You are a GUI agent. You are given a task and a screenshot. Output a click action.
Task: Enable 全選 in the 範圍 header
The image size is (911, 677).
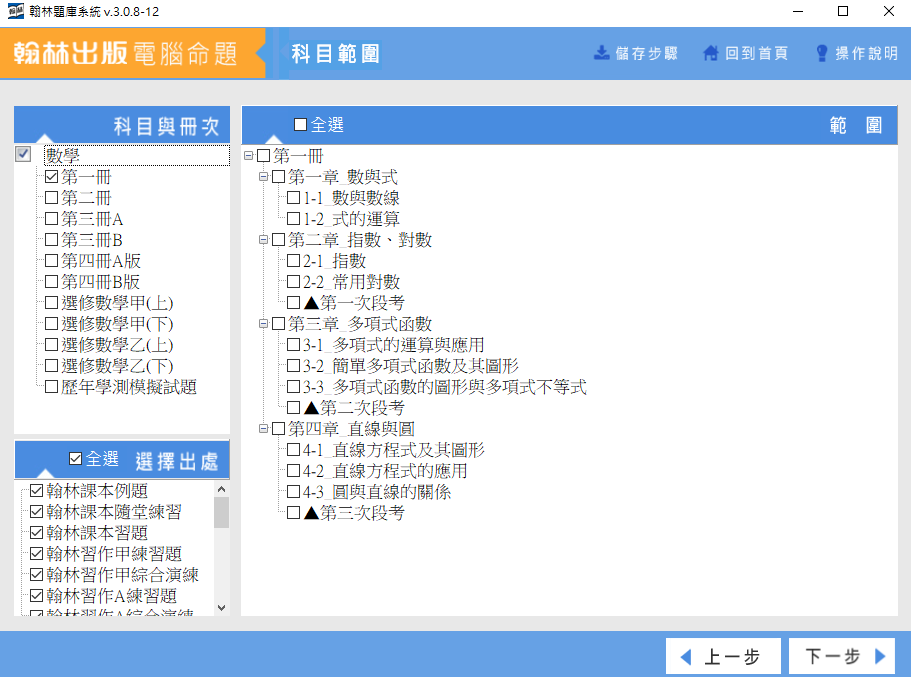click(x=301, y=125)
